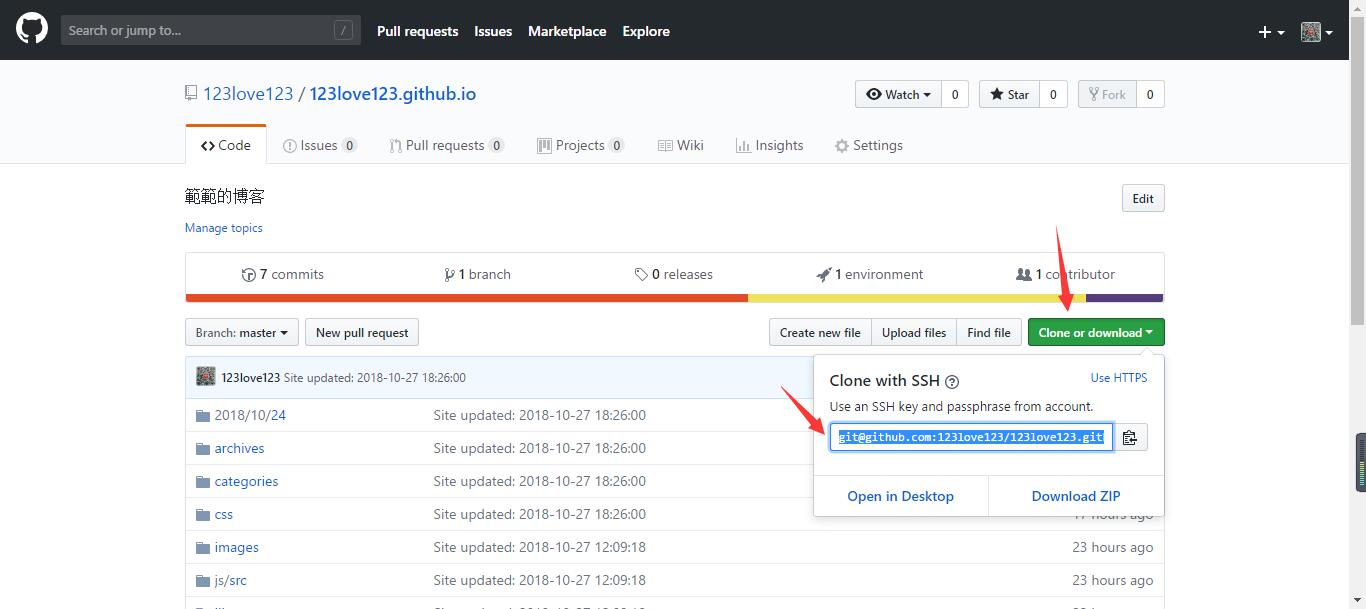
Task: Click the SSH help question mark icon
Action: [x=952, y=381]
